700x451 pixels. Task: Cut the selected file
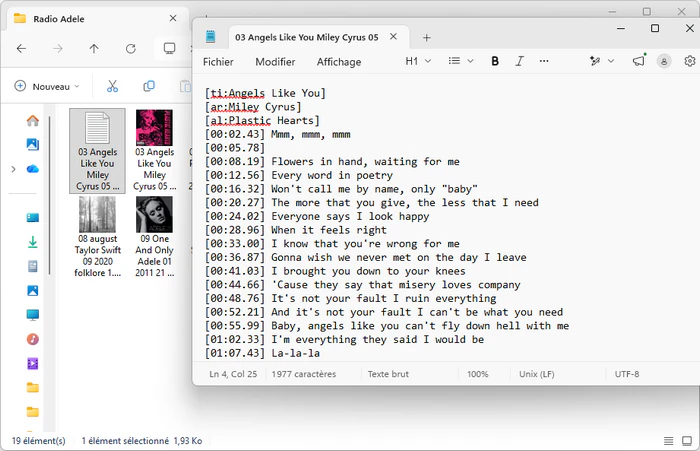112,86
